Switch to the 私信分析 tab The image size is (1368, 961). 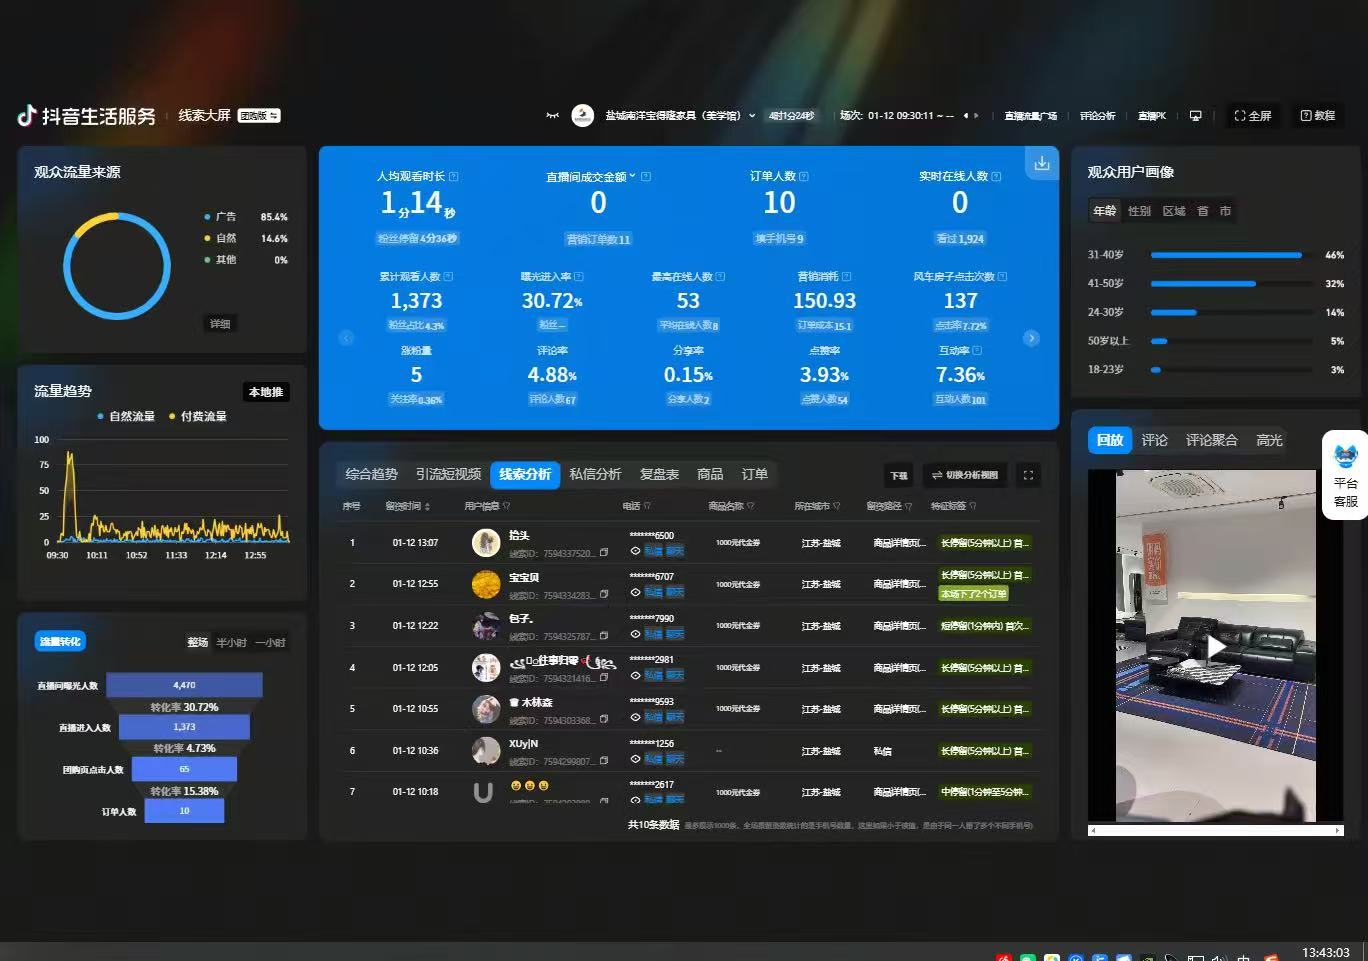(x=595, y=474)
